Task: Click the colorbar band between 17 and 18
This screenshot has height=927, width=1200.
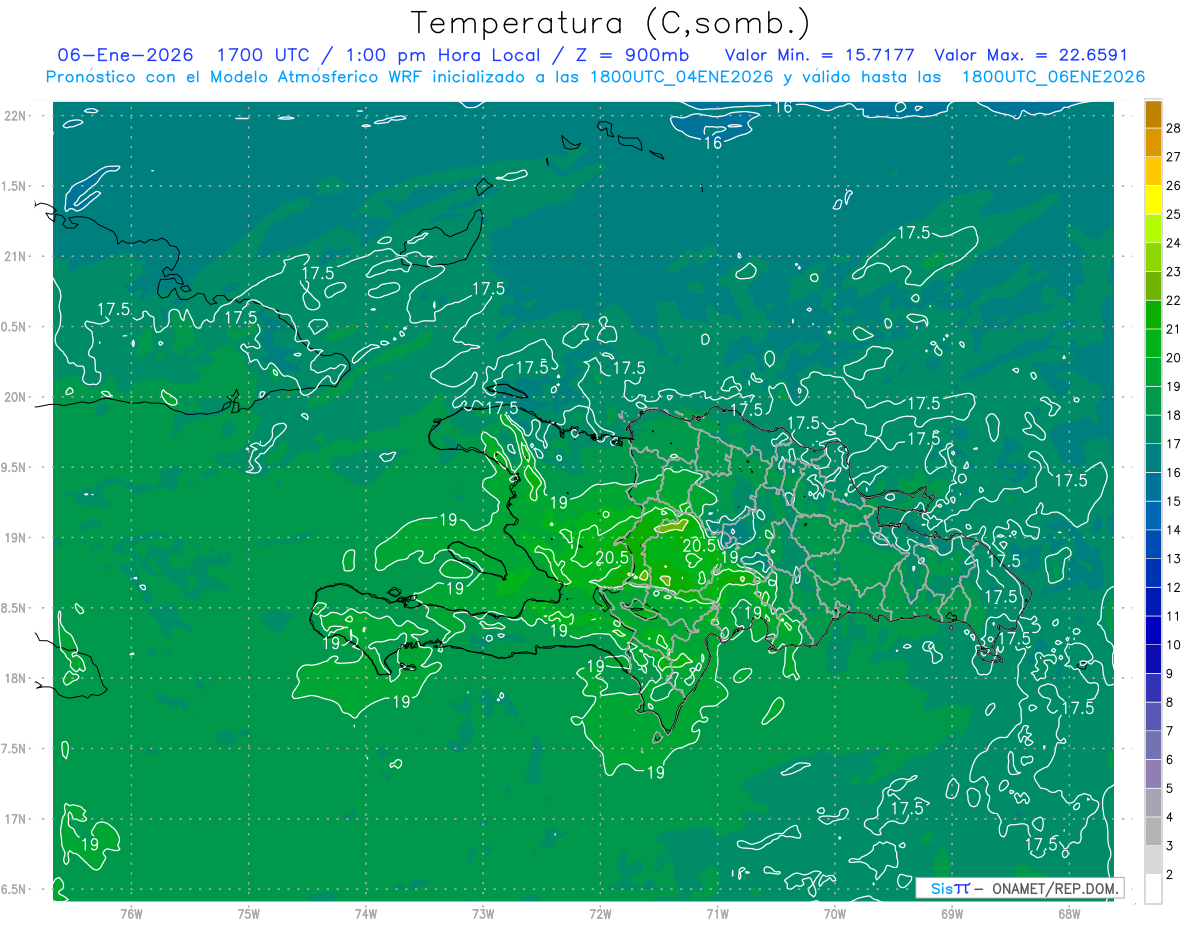Action: point(1153,430)
